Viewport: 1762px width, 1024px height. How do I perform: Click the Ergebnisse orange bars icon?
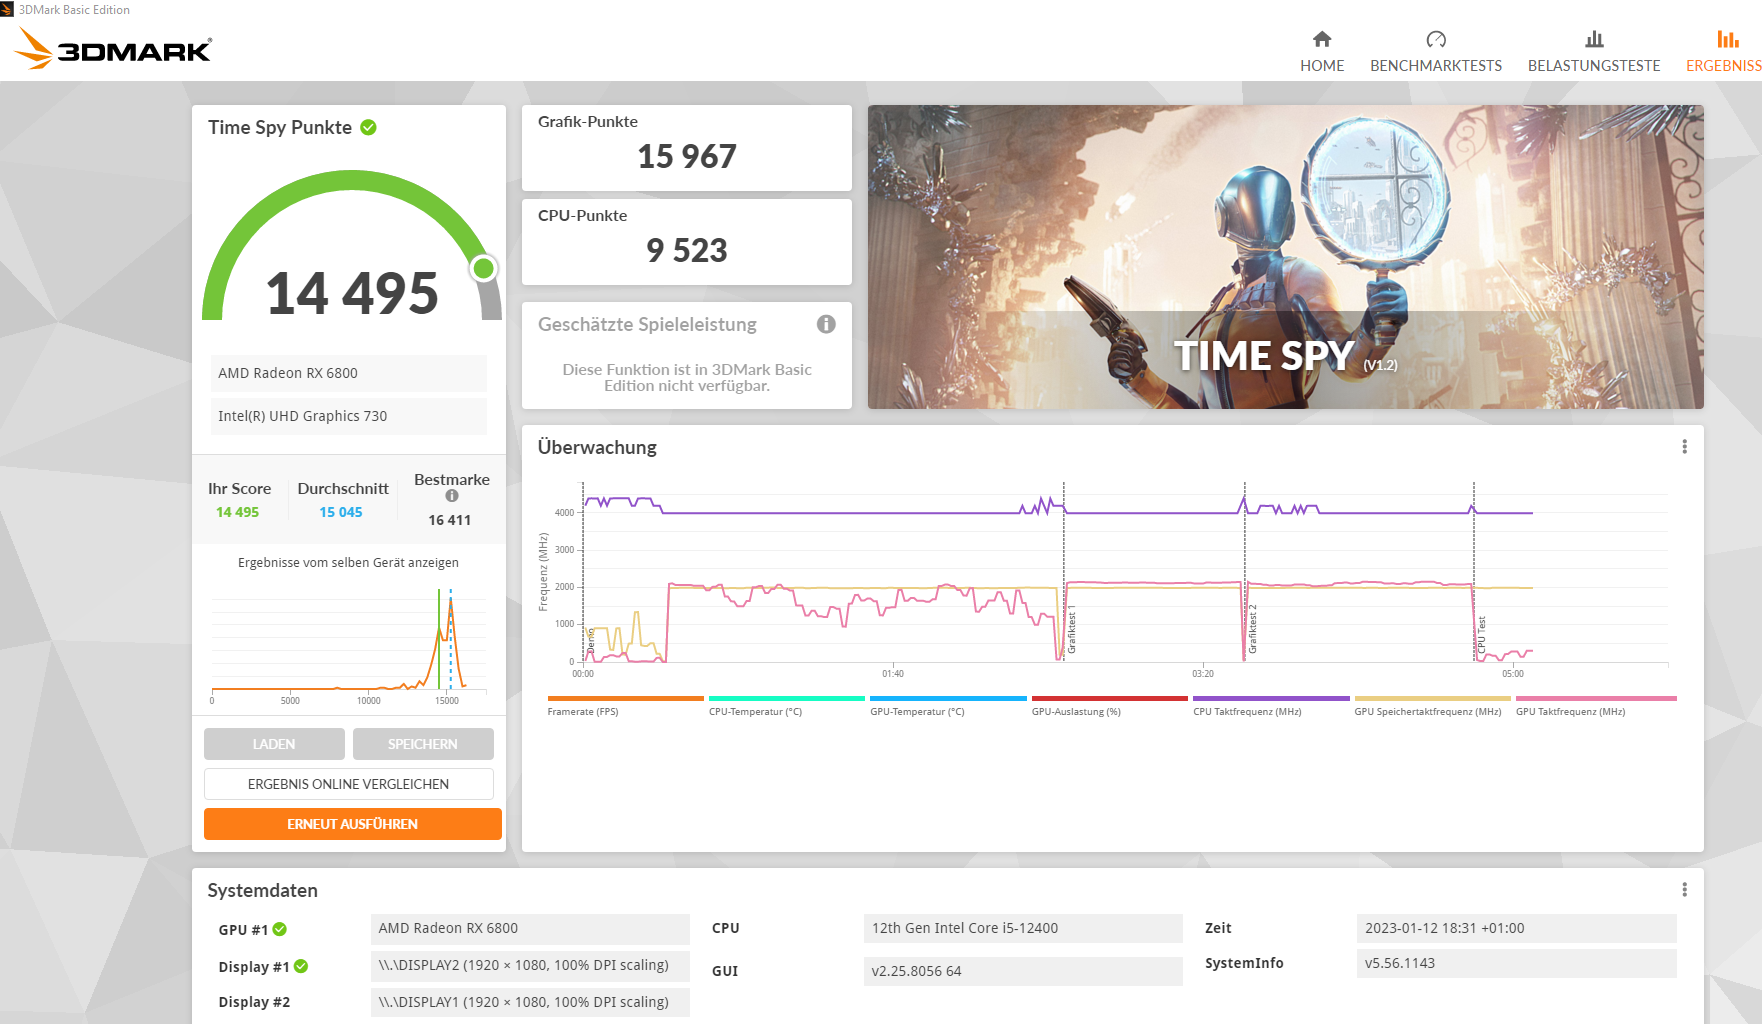(x=1728, y=39)
